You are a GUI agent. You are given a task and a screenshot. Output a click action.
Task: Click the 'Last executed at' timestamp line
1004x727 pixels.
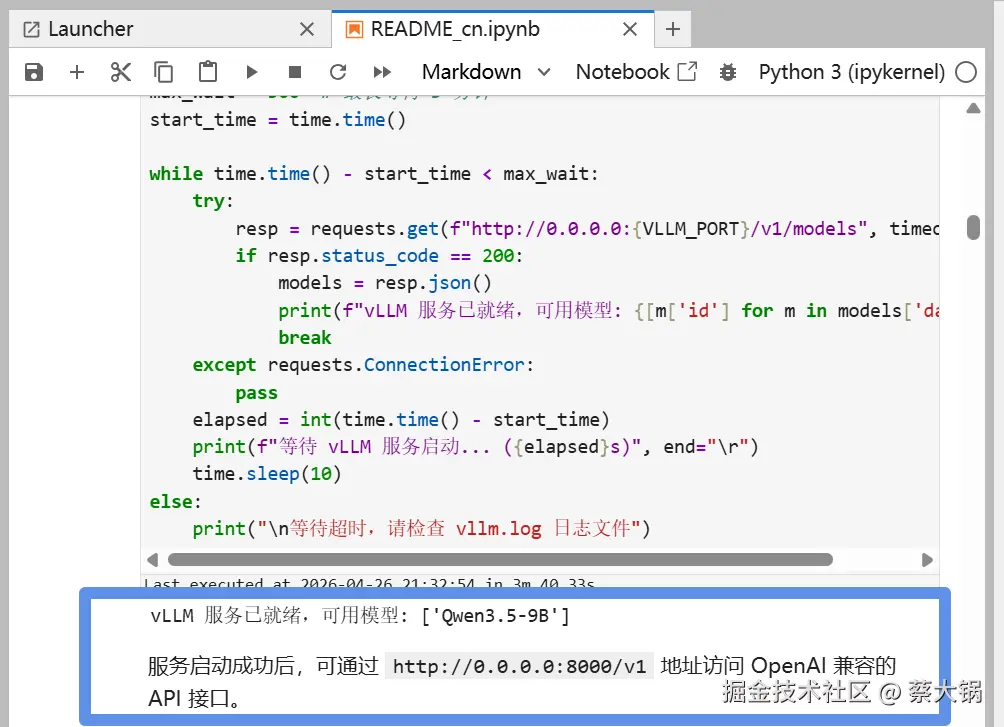click(x=369, y=583)
